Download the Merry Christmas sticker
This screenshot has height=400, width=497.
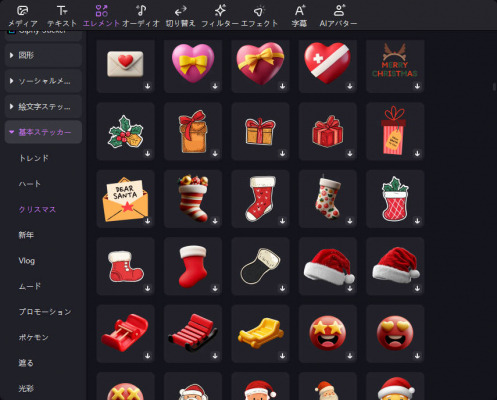tap(417, 86)
